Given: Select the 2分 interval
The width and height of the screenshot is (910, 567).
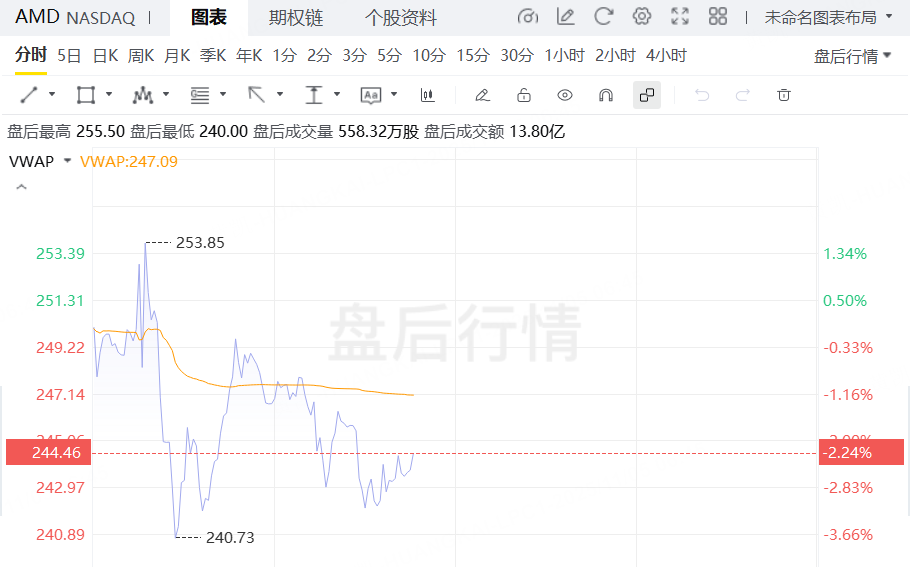Looking at the screenshot, I should 319,56.
